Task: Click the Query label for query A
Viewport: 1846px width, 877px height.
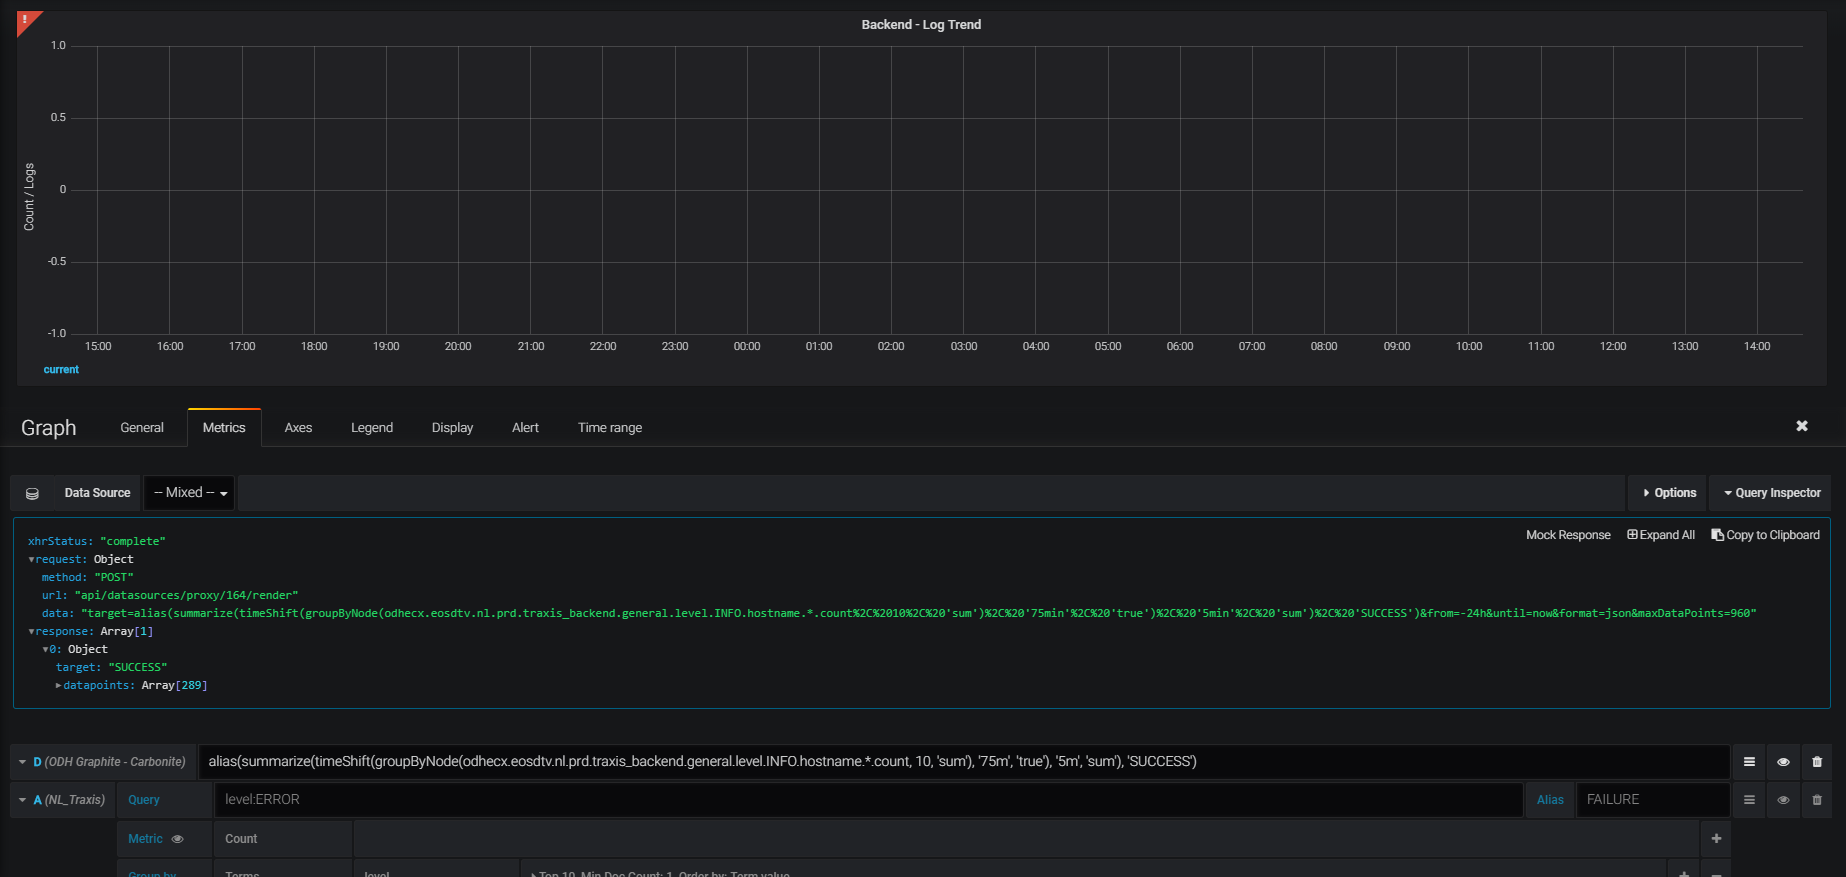Action: coord(144,800)
